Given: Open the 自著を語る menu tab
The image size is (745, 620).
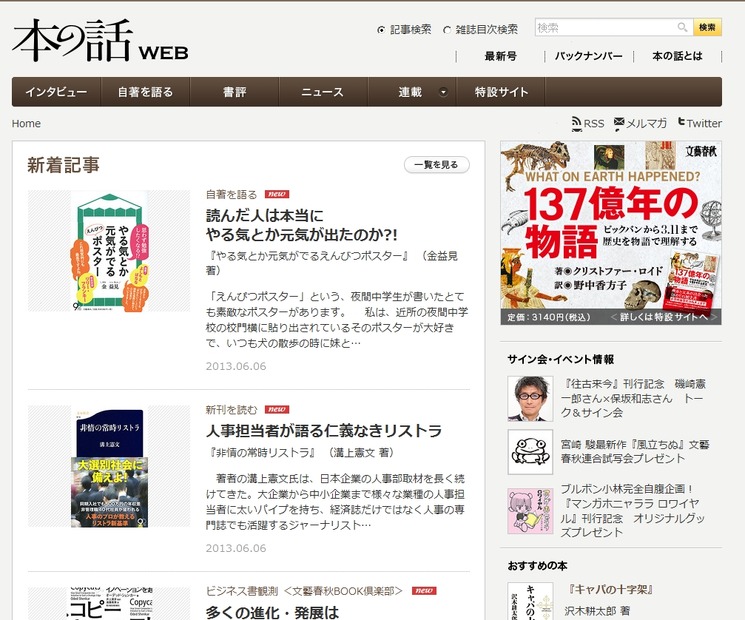Looking at the screenshot, I should click(x=145, y=92).
